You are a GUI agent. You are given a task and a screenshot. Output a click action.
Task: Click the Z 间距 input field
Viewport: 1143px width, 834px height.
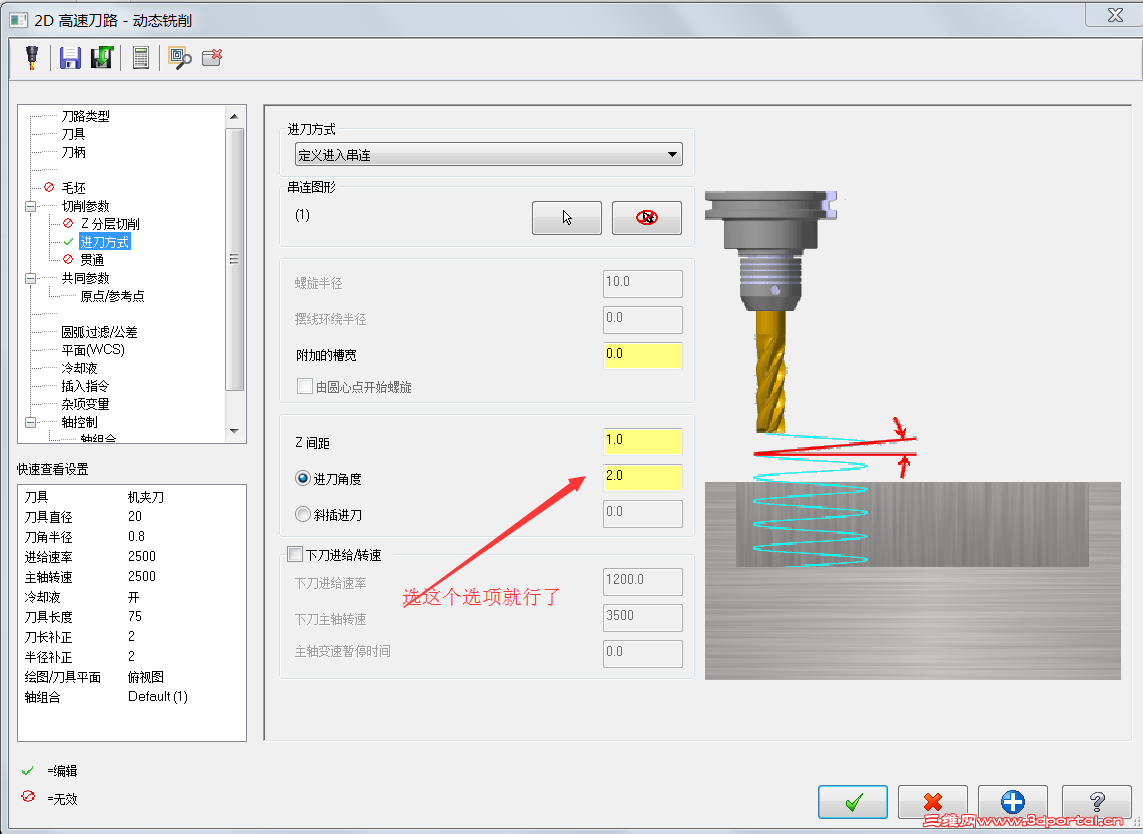(x=643, y=441)
